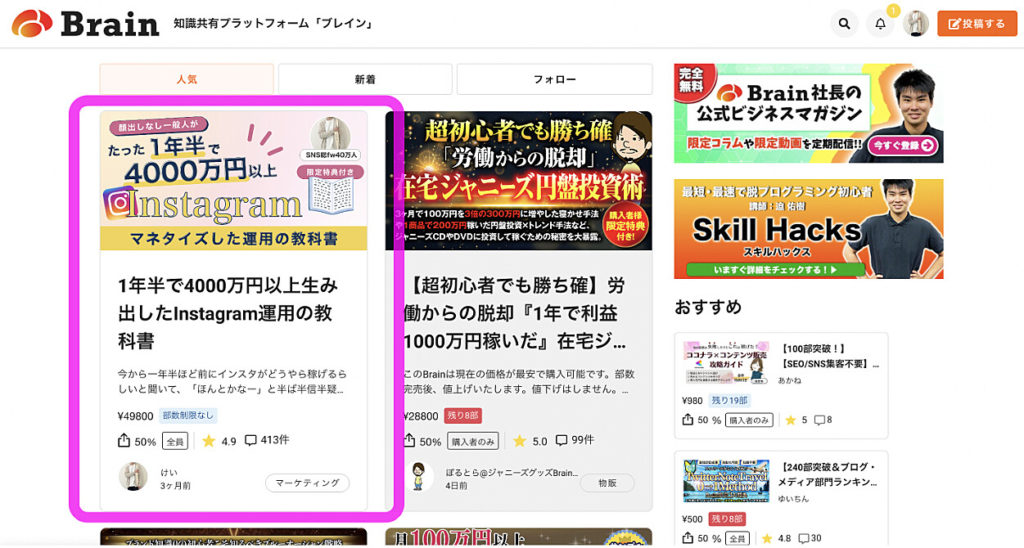The image size is (1024, 548).
Task: Click the マーケティング category tag
Action: pos(307,483)
